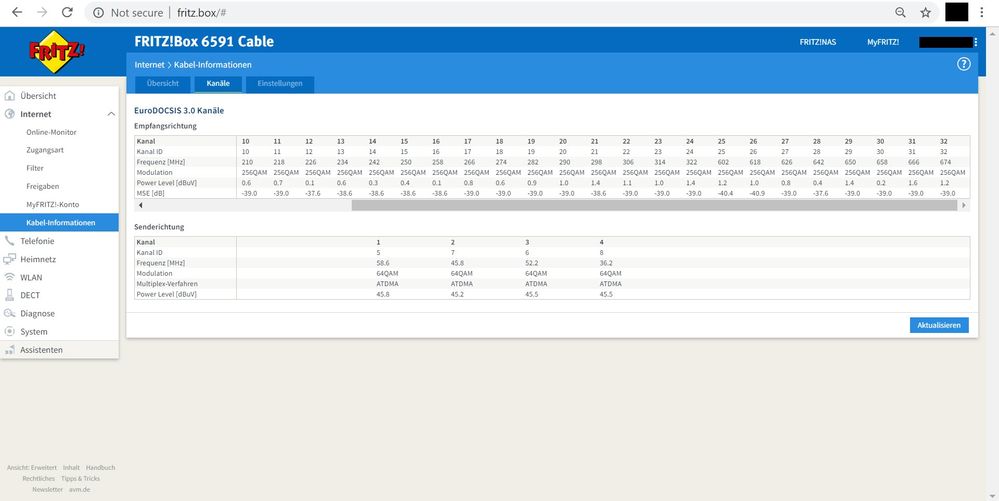Click EuroDOCSIS 3.0 Kanäle heading
Viewport: 999px width, 501px height.
(x=179, y=110)
